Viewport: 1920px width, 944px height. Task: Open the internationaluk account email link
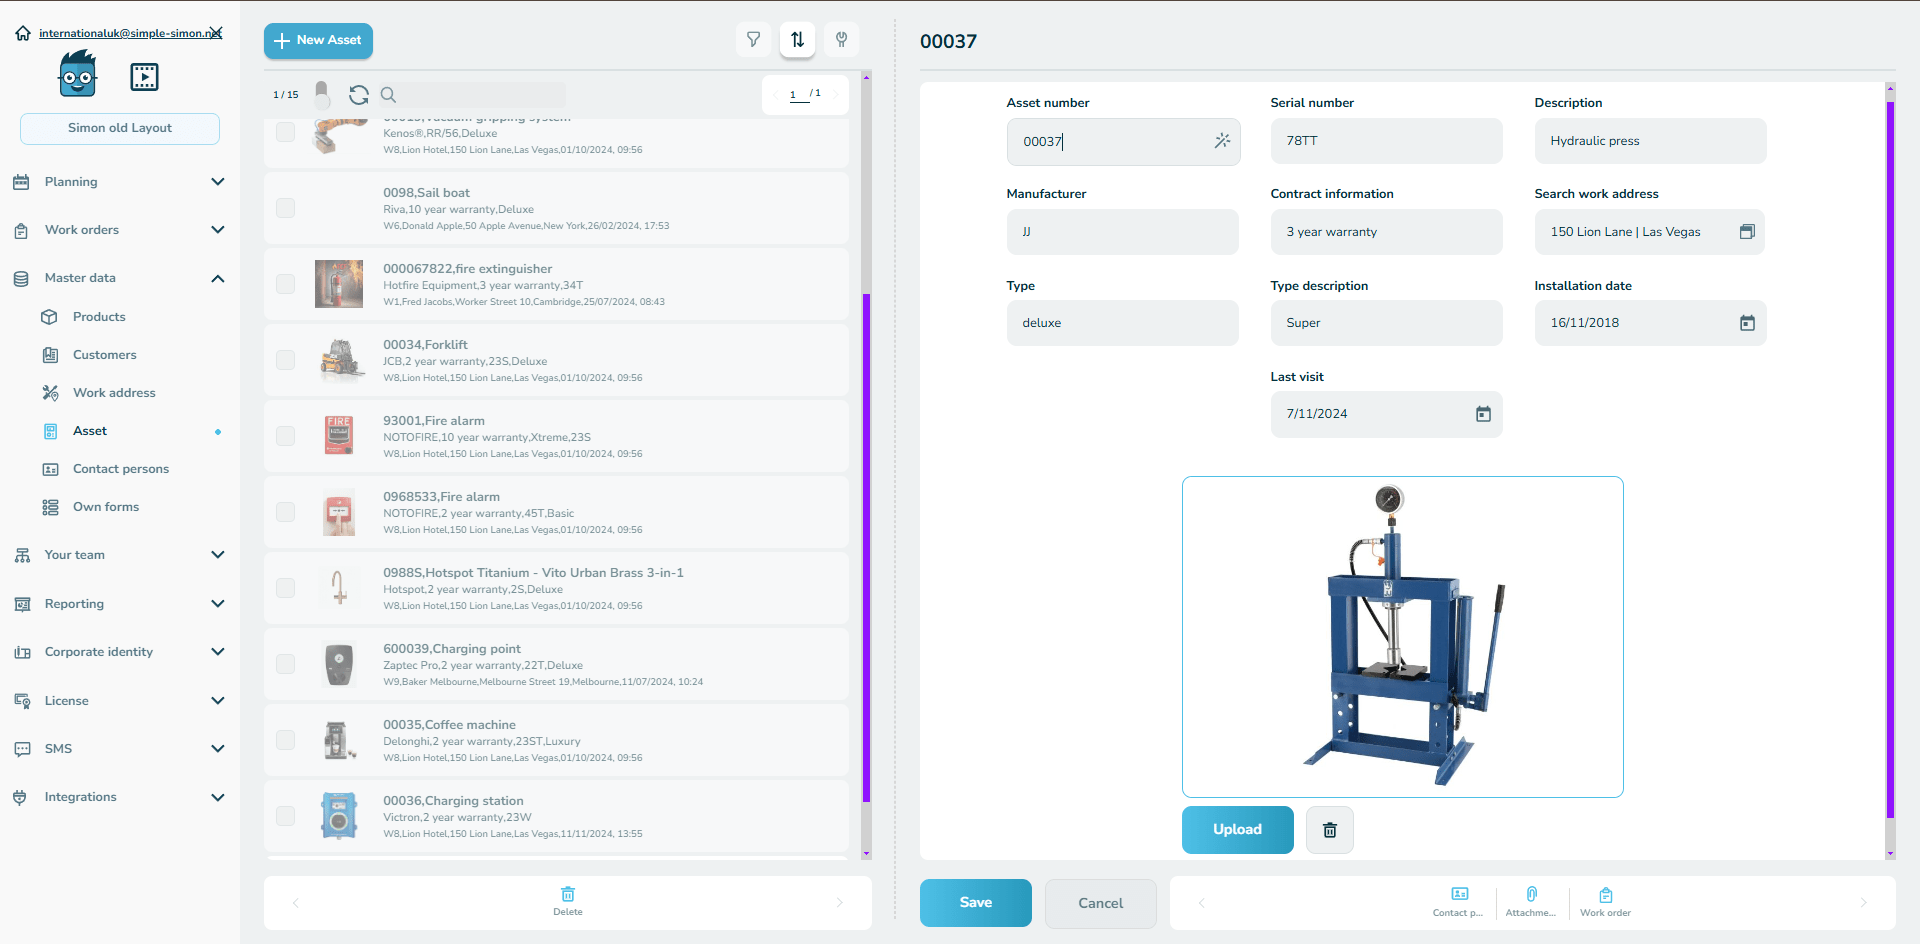pos(130,33)
